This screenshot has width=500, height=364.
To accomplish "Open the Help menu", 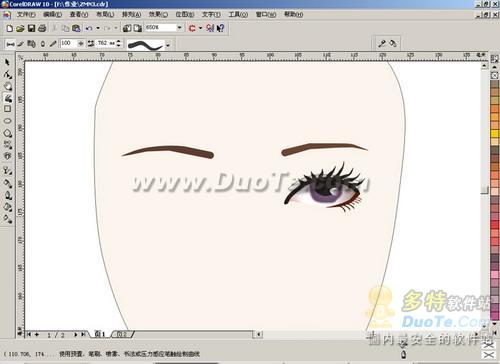I will 293,14.
